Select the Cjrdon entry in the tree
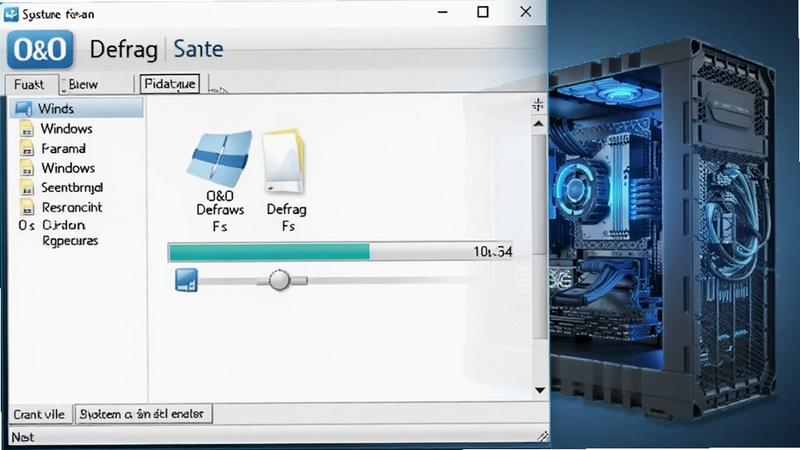The height and width of the screenshot is (450, 800). [x=63, y=225]
